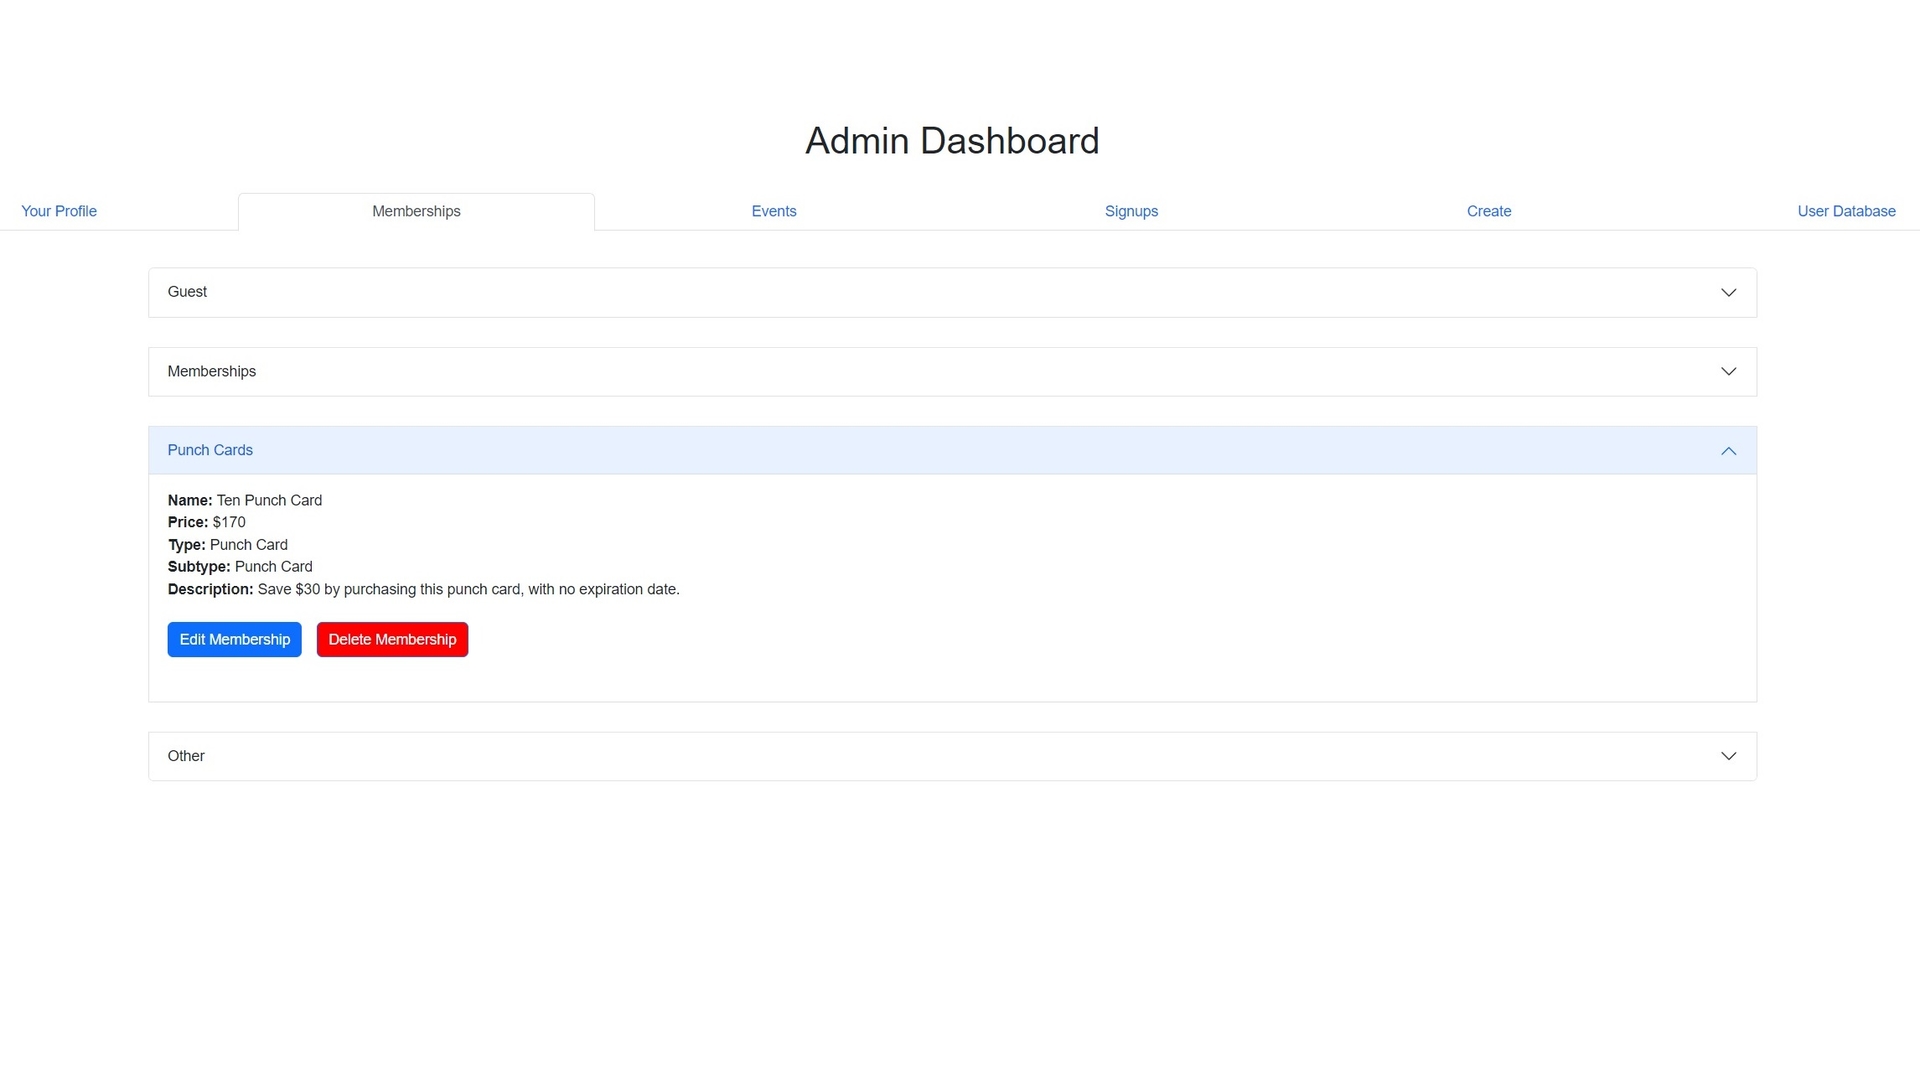Go to the Signups tab
This screenshot has height=1078, width=1920.
coord(1131,211)
